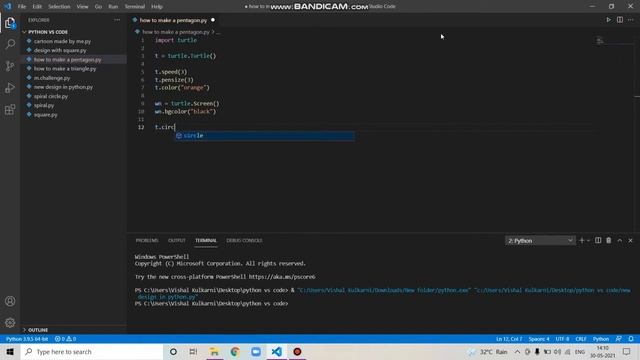Change Python language mode in status bar

pyautogui.click(x=601, y=339)
